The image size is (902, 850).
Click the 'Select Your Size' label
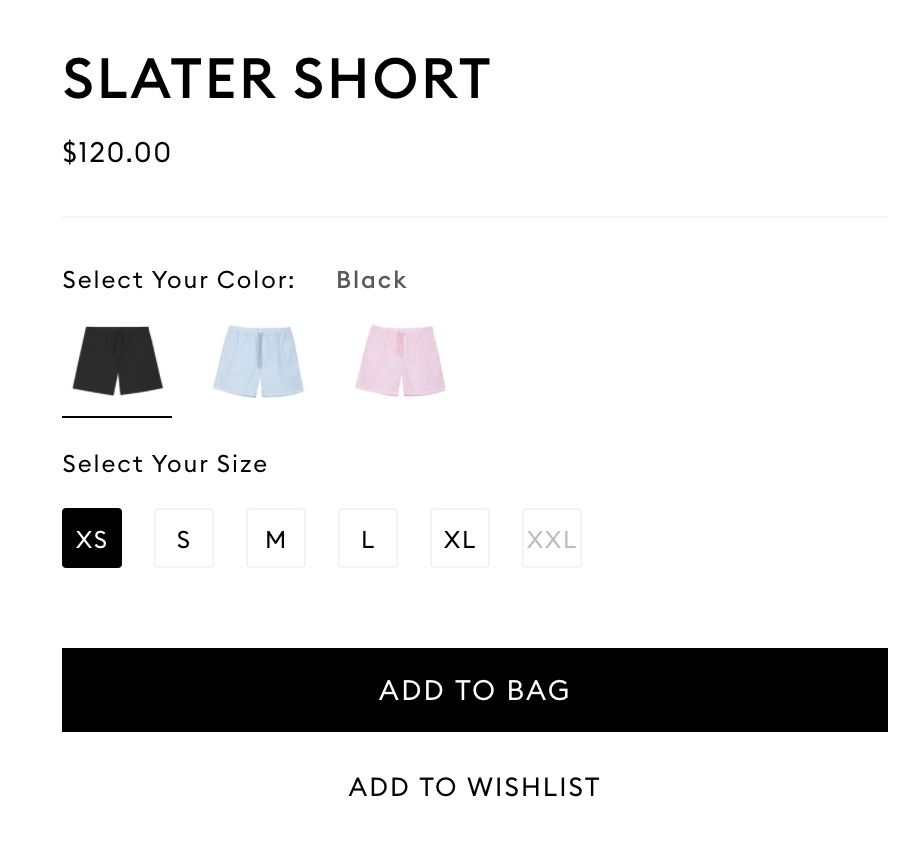pyautogui.click(x=165, y=464)
